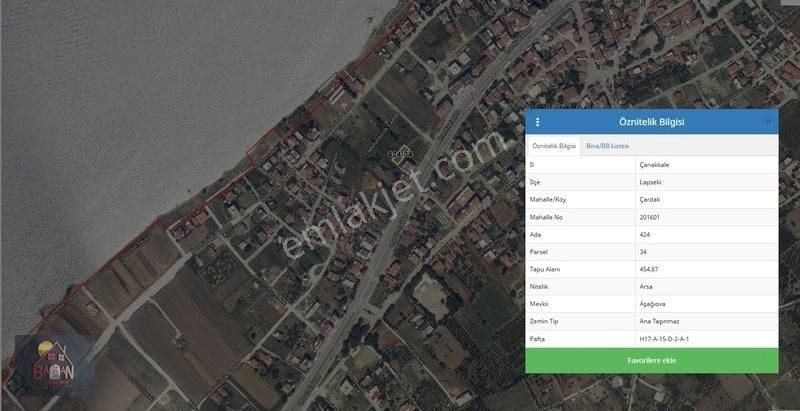800x411 pixels.
Task: Click the Mahalle No row label
Action: 545,217
